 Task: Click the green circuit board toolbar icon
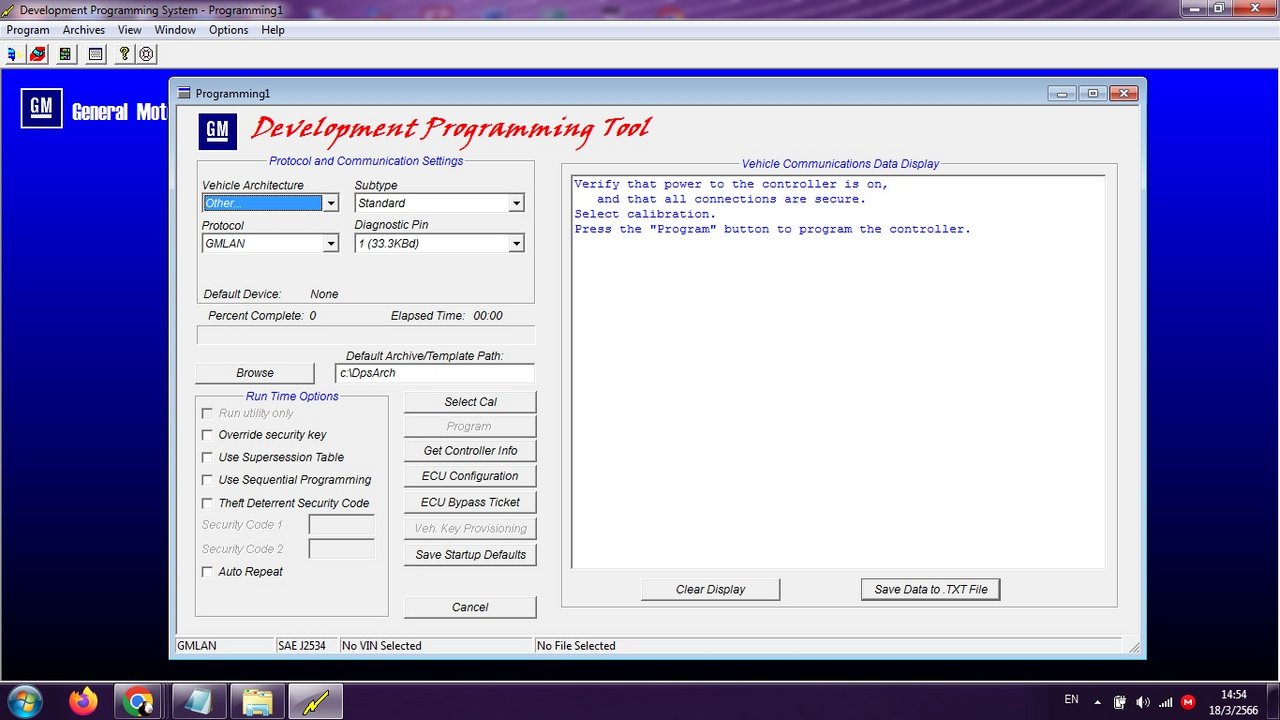66,54
